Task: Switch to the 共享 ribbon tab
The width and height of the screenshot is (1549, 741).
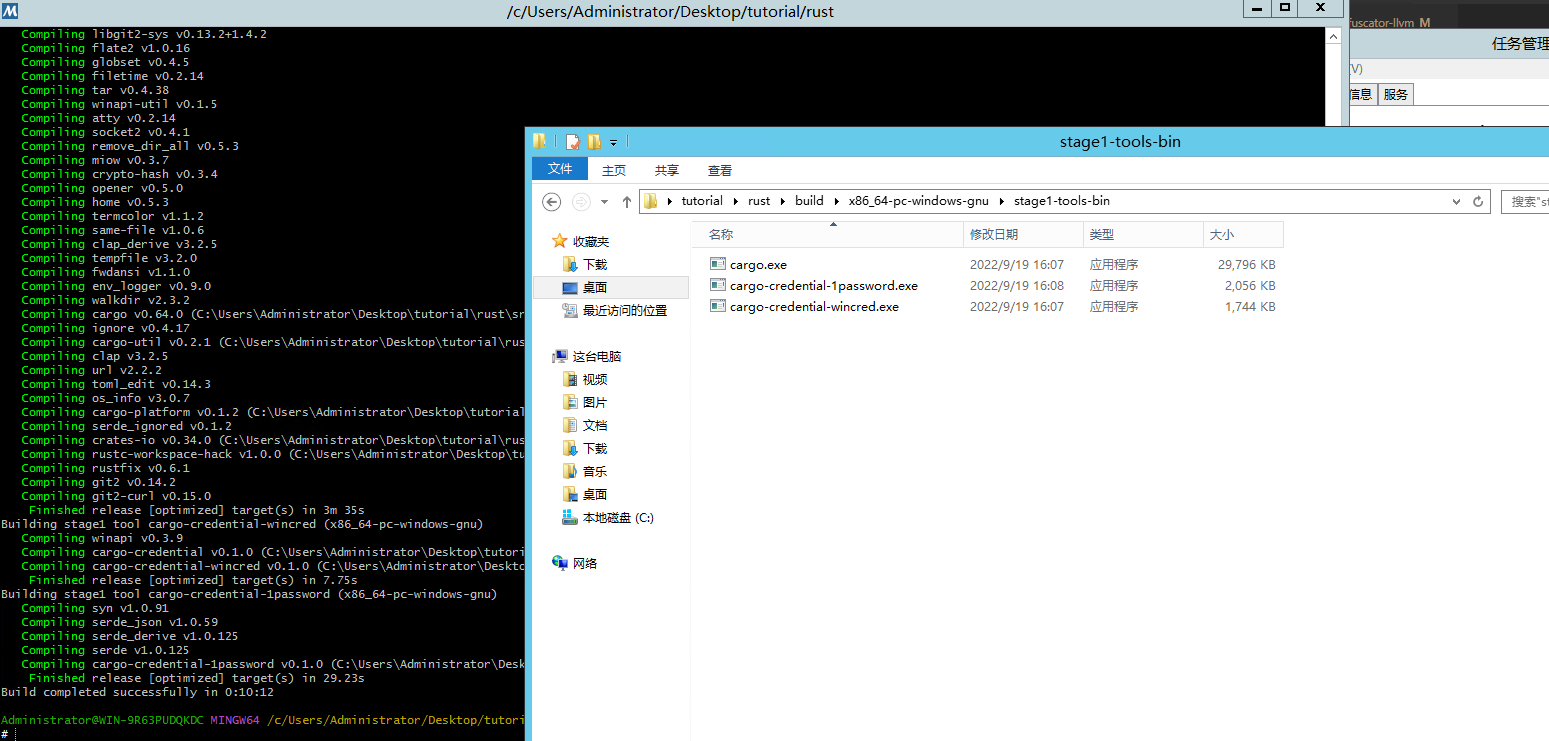Action: tap(666, 170)
